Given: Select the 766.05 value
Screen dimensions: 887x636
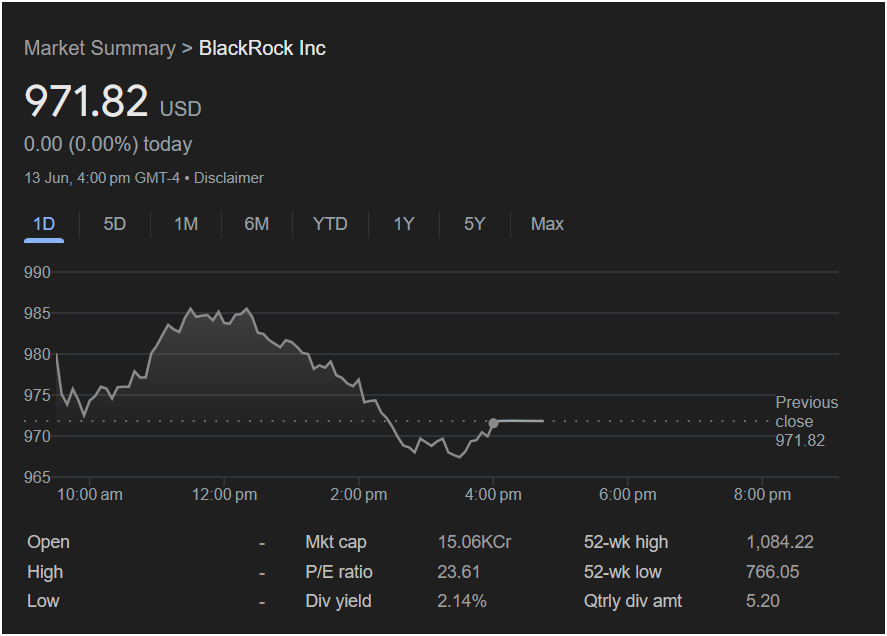Looking at the screenshot, I should pyautogui.click(x=772, y=572).
